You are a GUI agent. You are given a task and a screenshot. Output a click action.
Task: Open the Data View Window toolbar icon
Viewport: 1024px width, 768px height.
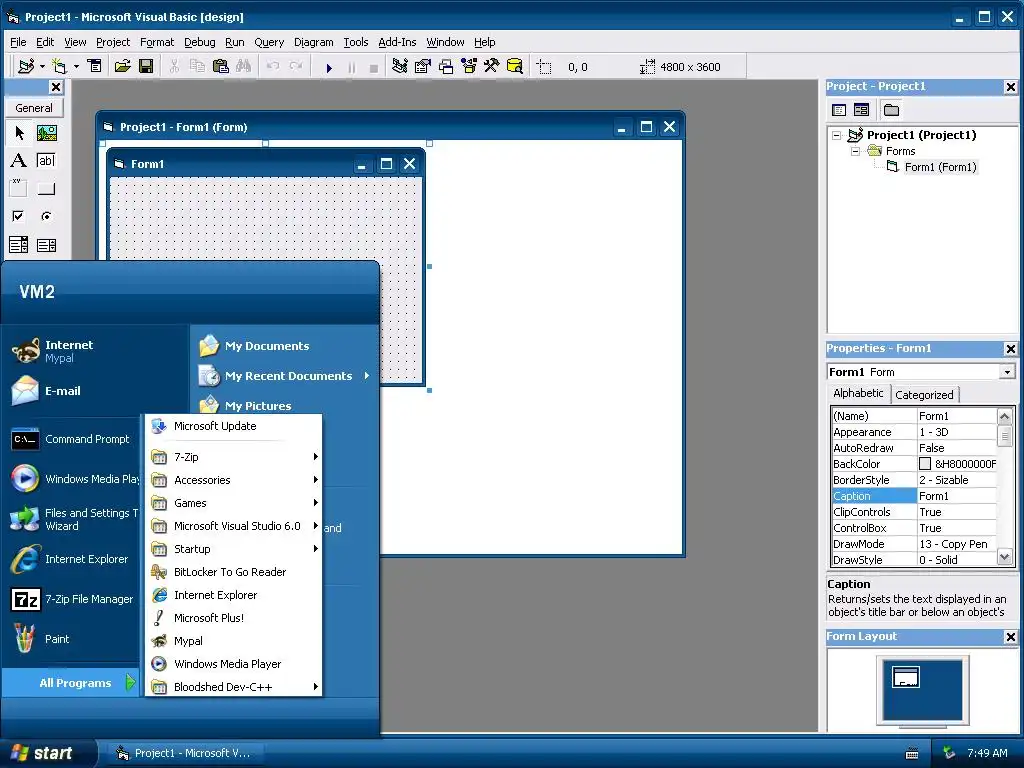(x=515, y=67)
